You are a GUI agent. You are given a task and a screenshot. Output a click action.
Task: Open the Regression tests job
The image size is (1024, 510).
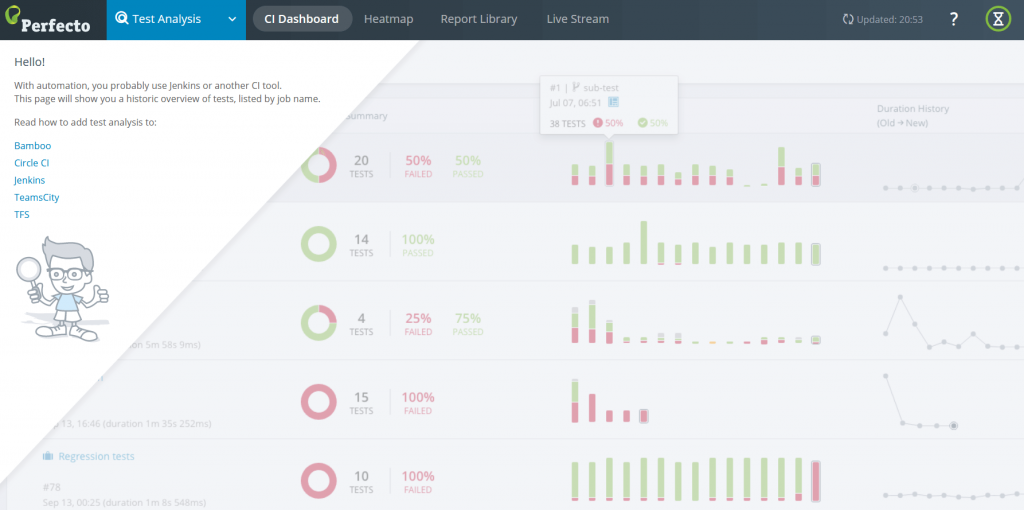click(96, 456)
